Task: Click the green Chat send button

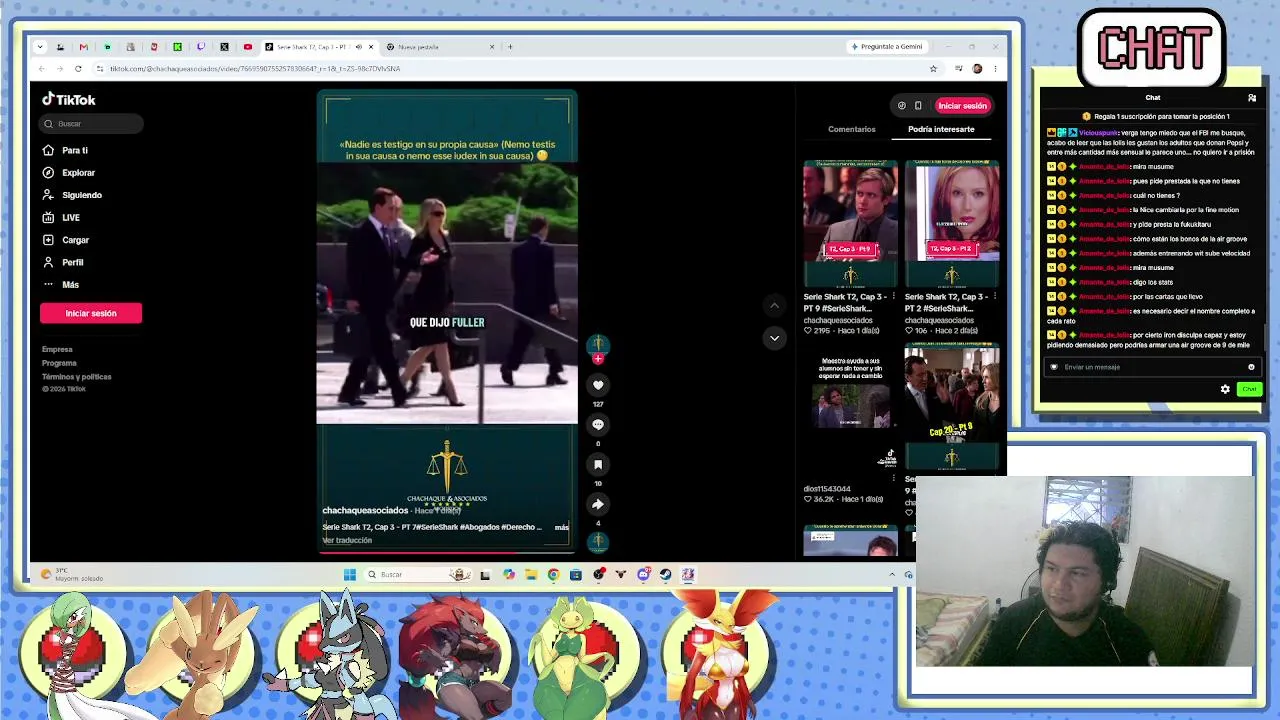Action: pyautogui.click(x=1249, y=389)
